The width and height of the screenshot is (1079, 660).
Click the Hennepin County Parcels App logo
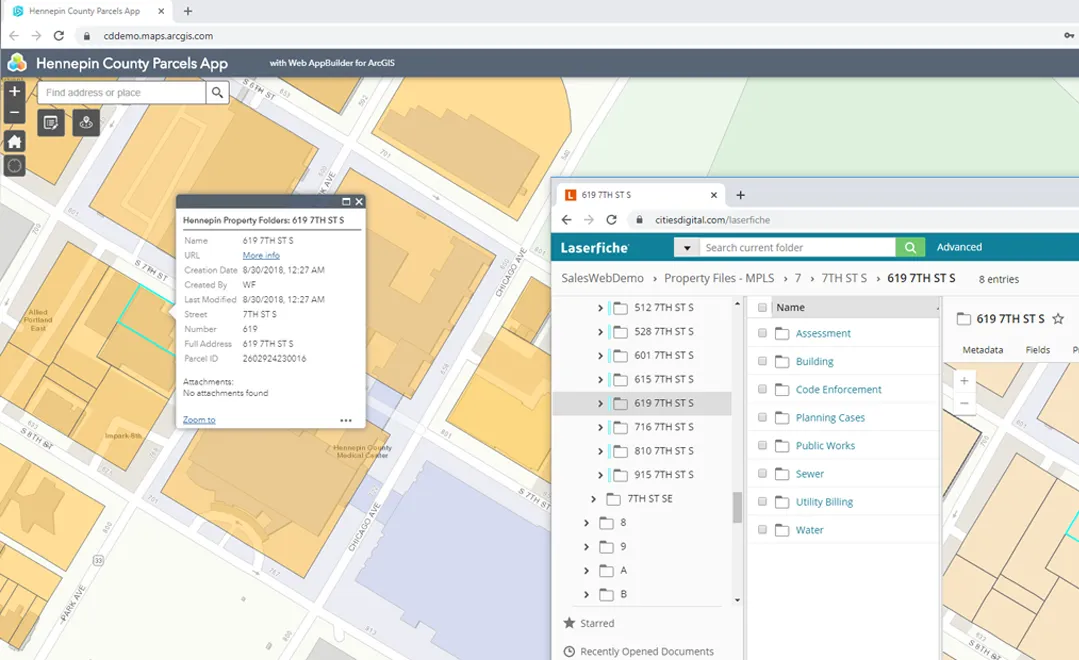tap(17, 63)
